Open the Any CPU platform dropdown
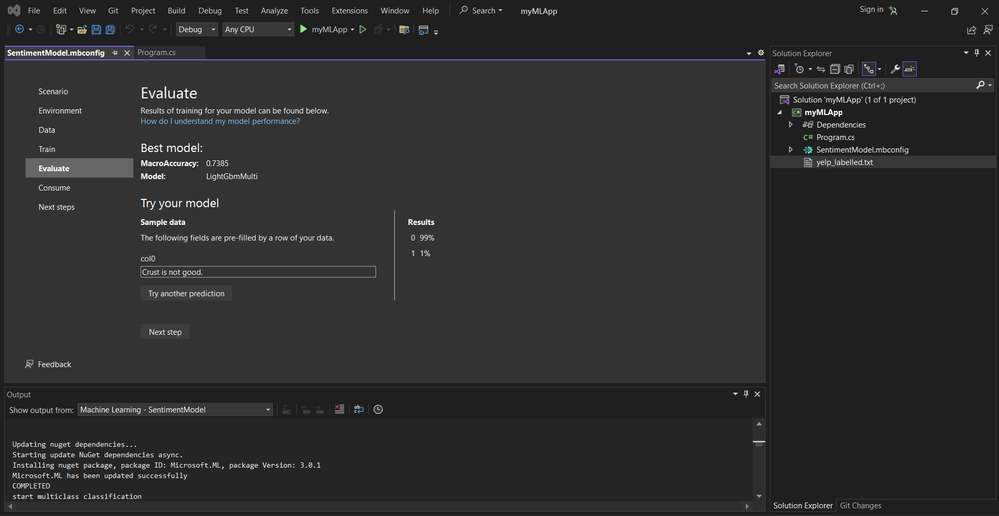Screen dimensions: 999x516 coord(259,29)
